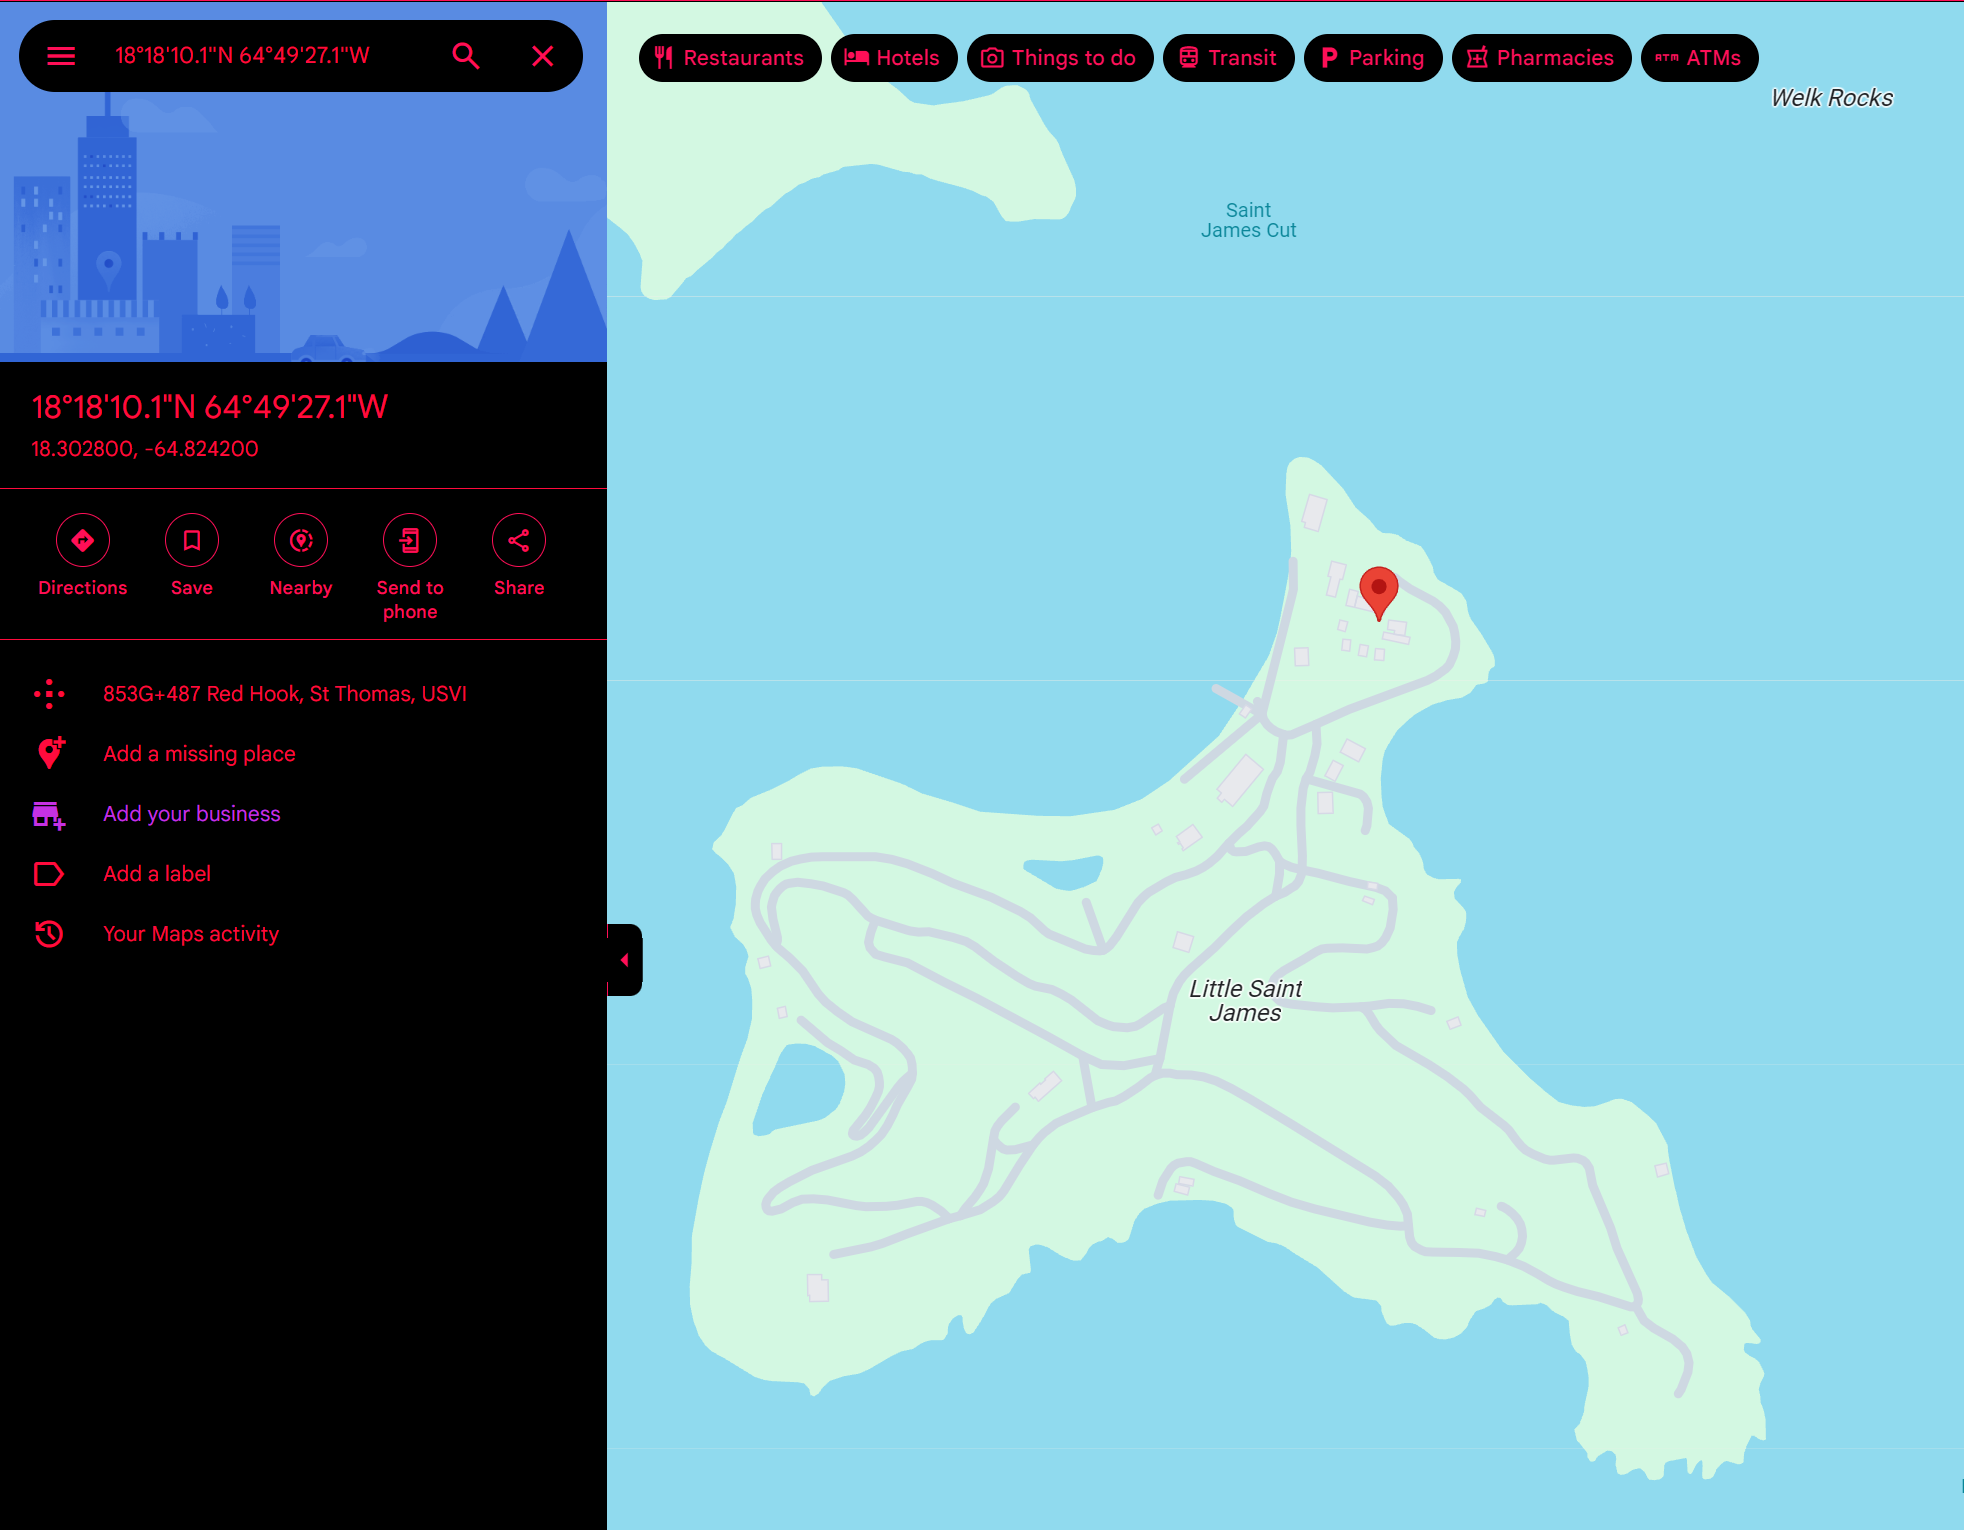
Task: Clear the search with the X icon
Action: click(x=543, y=56)
